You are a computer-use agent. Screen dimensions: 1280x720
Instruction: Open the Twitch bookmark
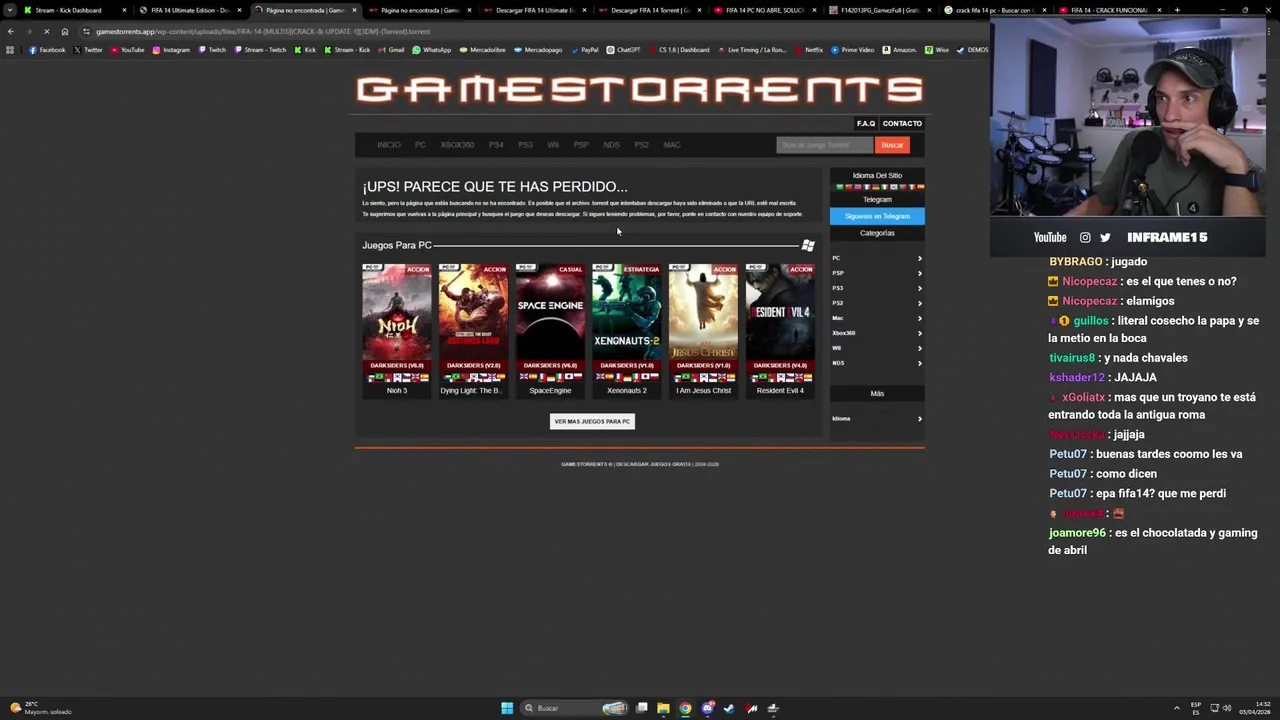(212, 50)
